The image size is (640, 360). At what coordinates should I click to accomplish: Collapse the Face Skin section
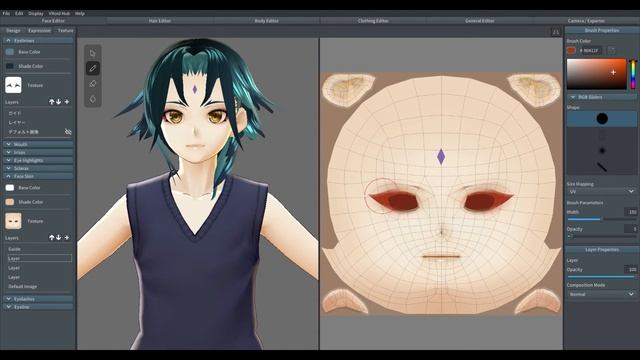coord(38,176)
